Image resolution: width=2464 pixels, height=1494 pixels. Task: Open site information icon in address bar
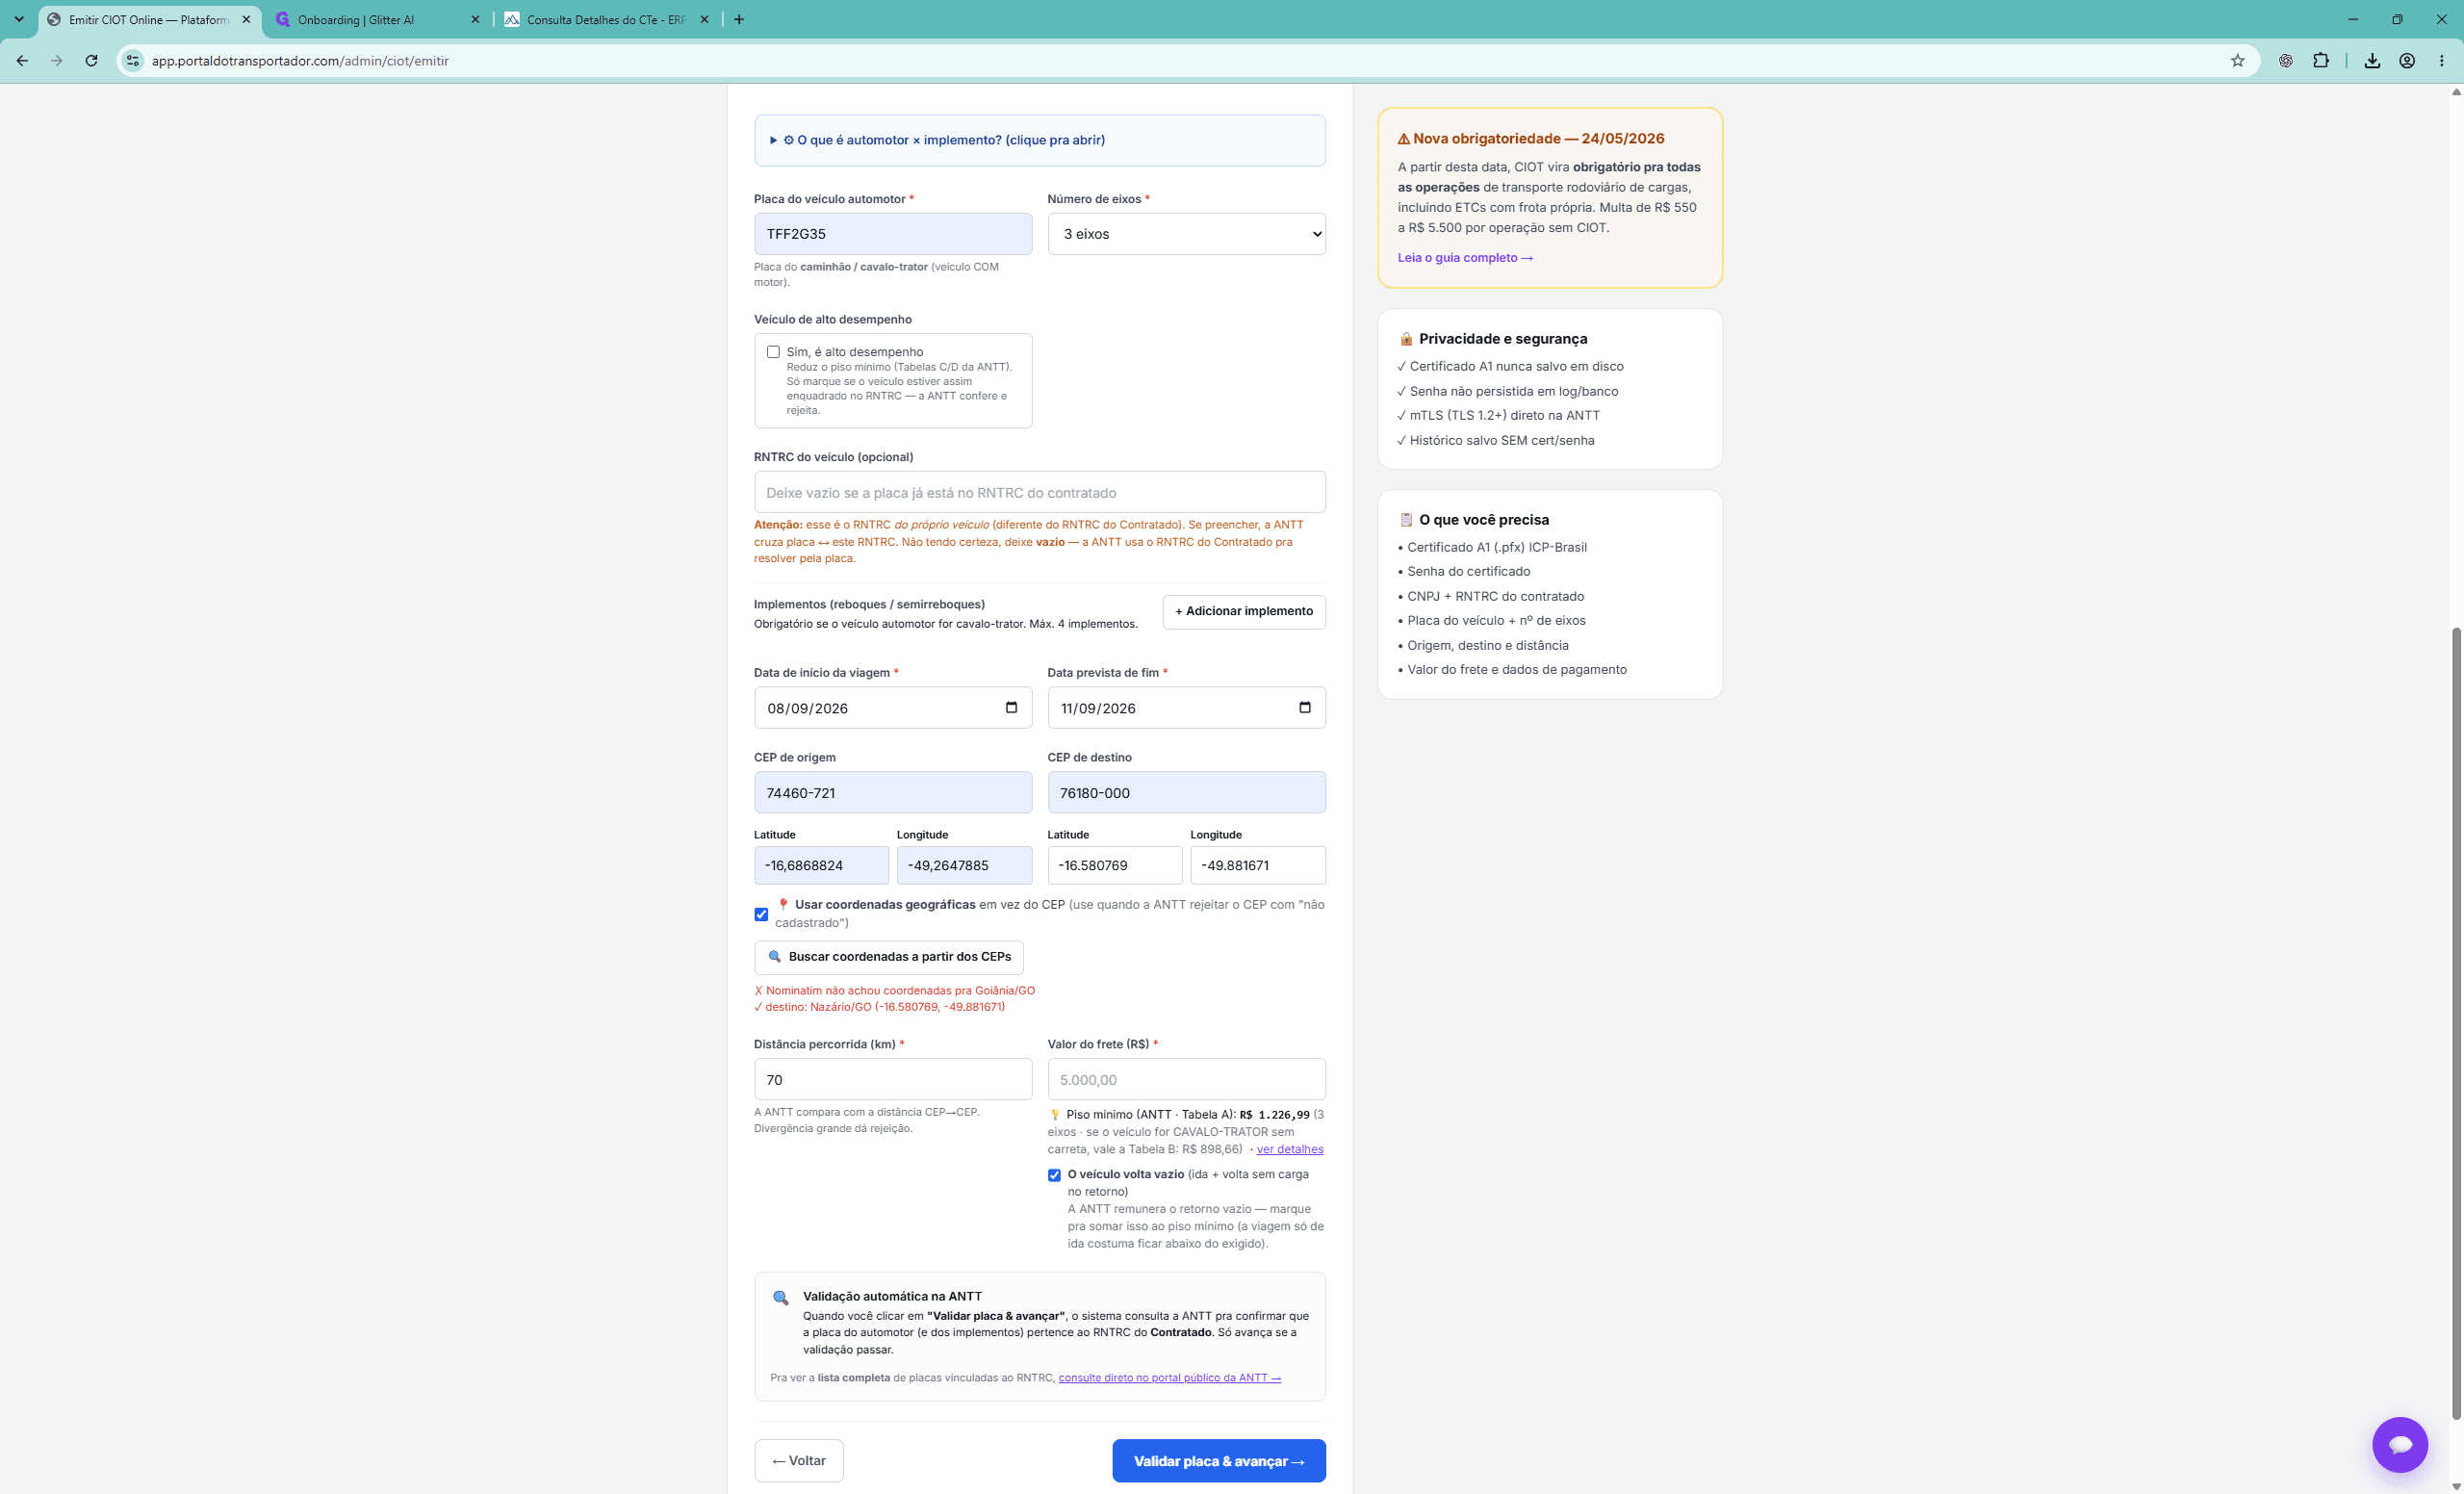tap(132, 61)
